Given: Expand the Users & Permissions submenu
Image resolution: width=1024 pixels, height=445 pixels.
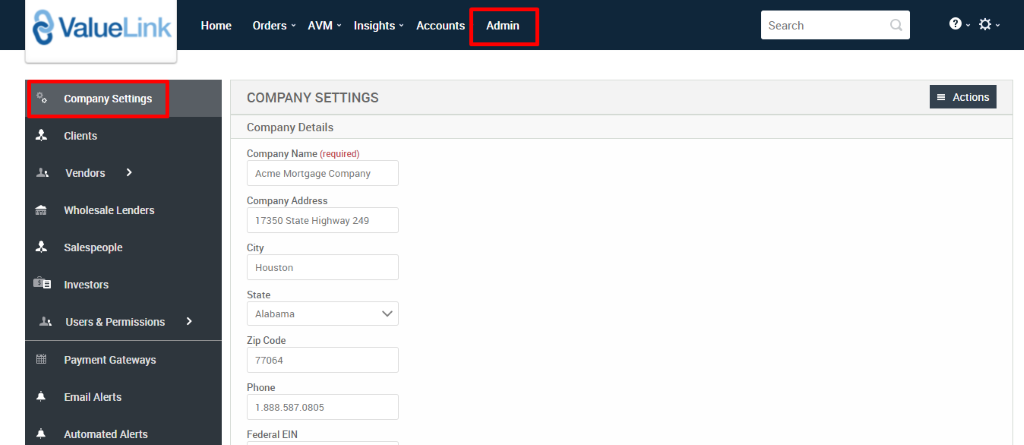Looking at the screenshot, I should 188,322.
